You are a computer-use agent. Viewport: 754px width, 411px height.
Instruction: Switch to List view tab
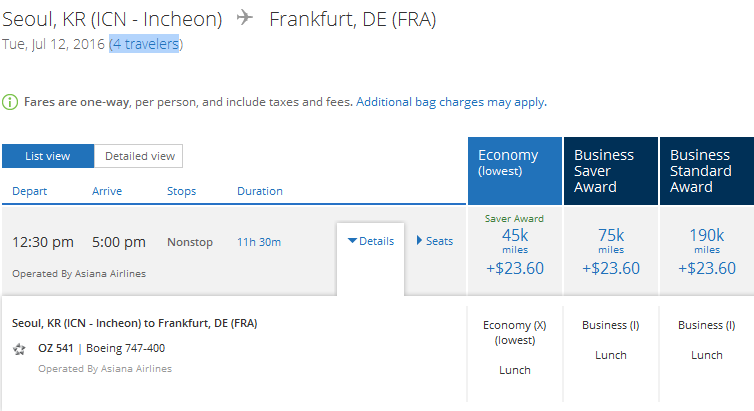(x=47, y=156)
